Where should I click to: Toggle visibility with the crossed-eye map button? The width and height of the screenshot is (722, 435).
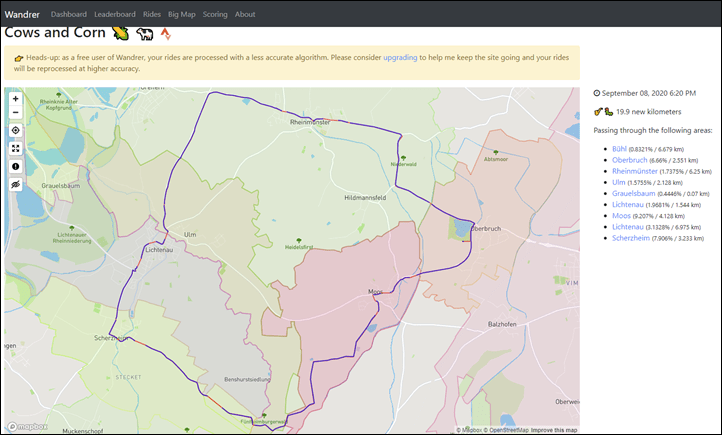point(16,184)
